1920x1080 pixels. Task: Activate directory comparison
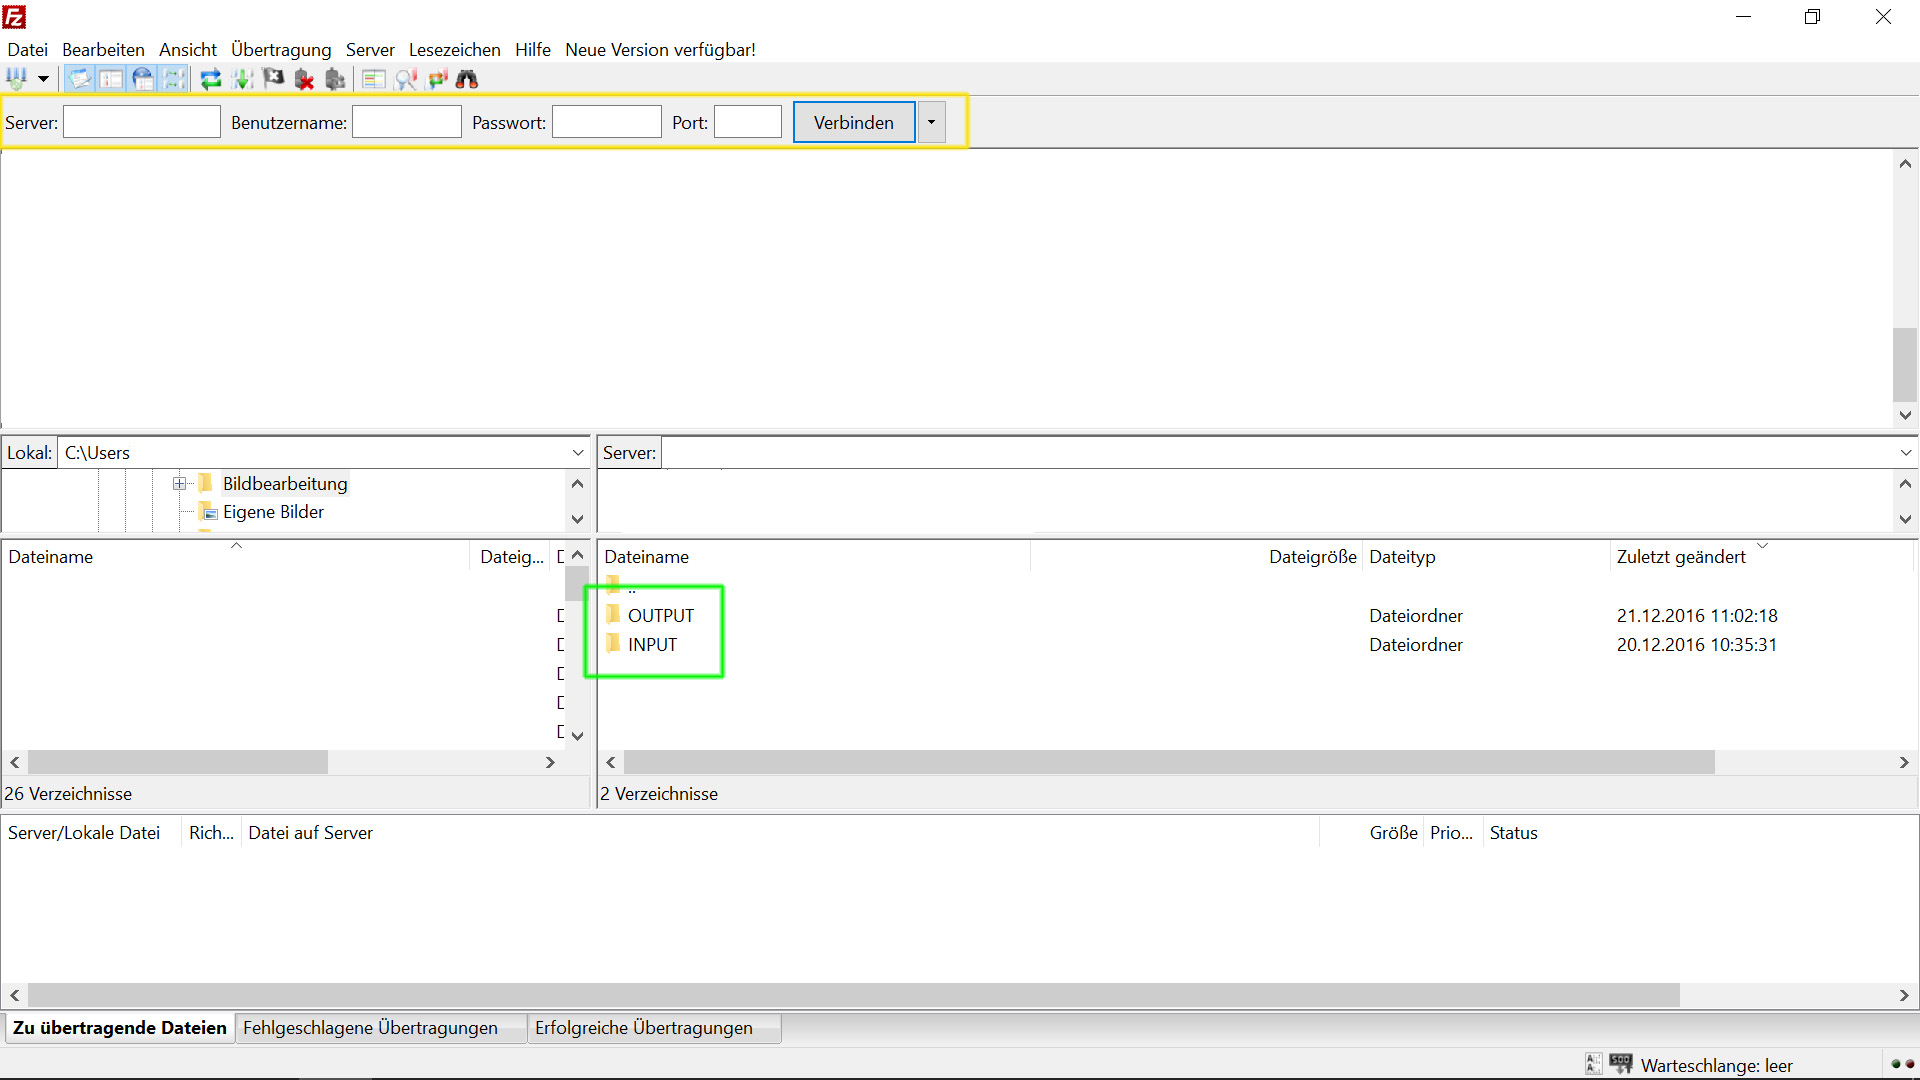pos(406,78)
